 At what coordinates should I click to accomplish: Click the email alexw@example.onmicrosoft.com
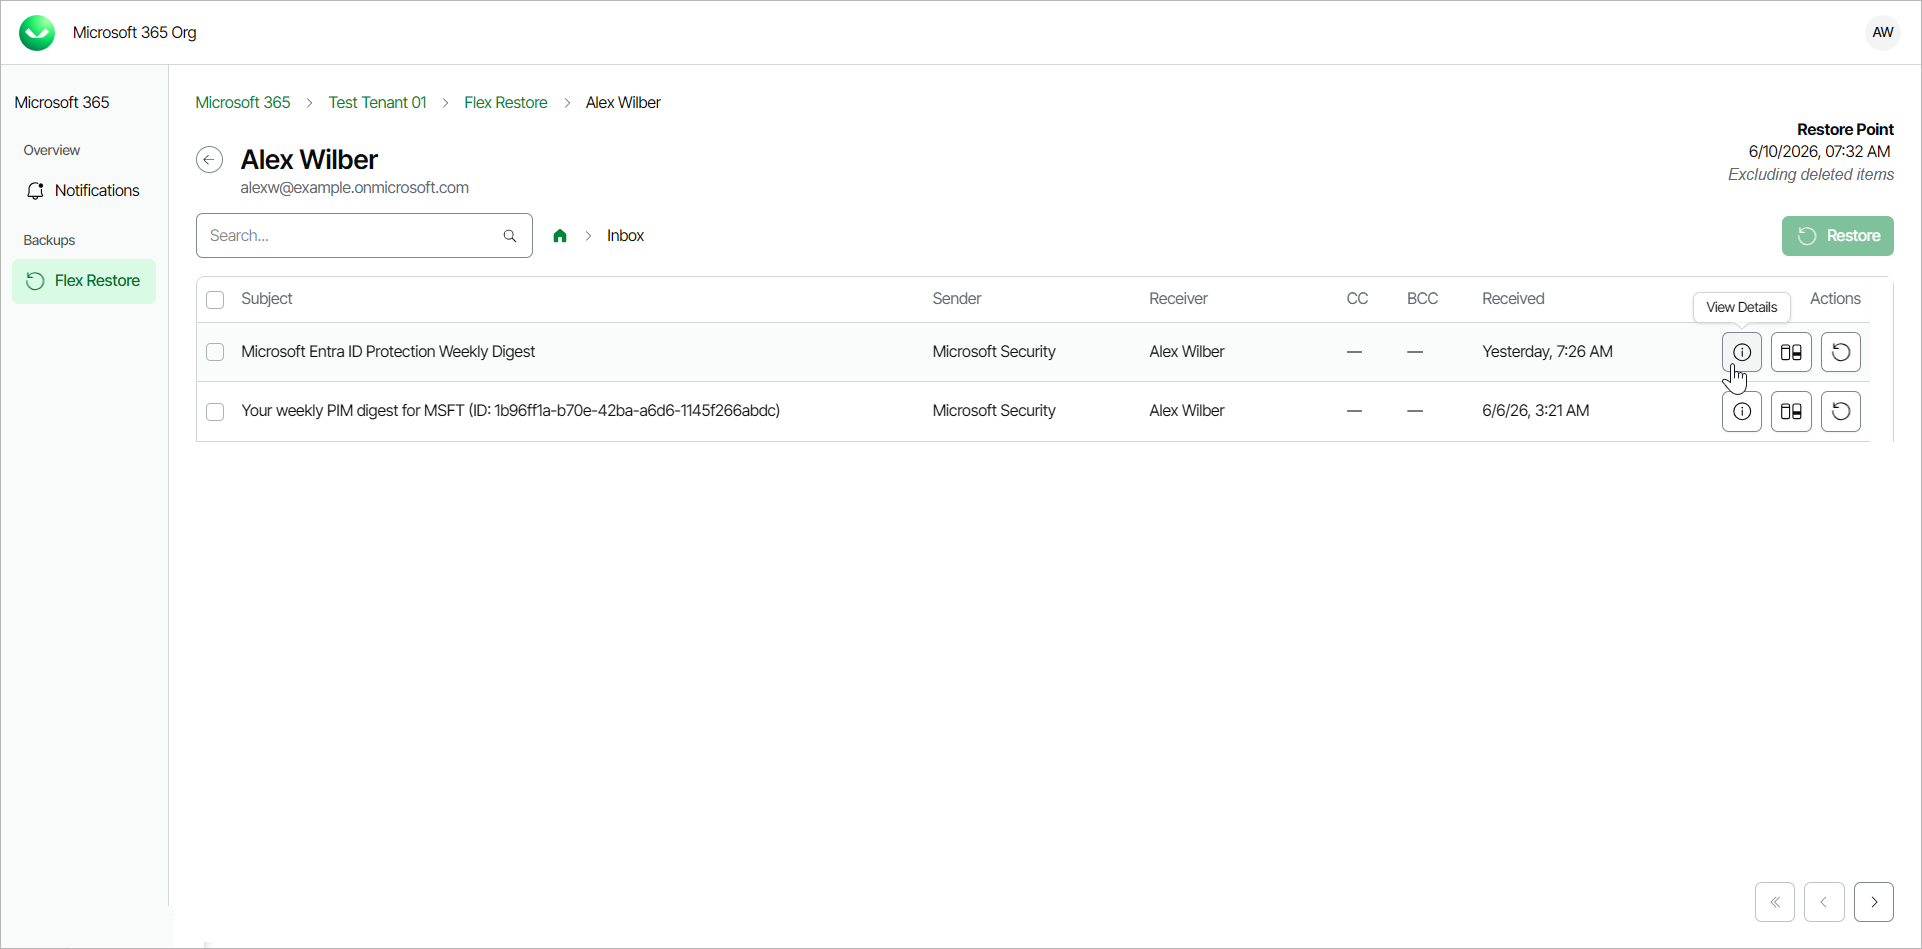point(354,188)
